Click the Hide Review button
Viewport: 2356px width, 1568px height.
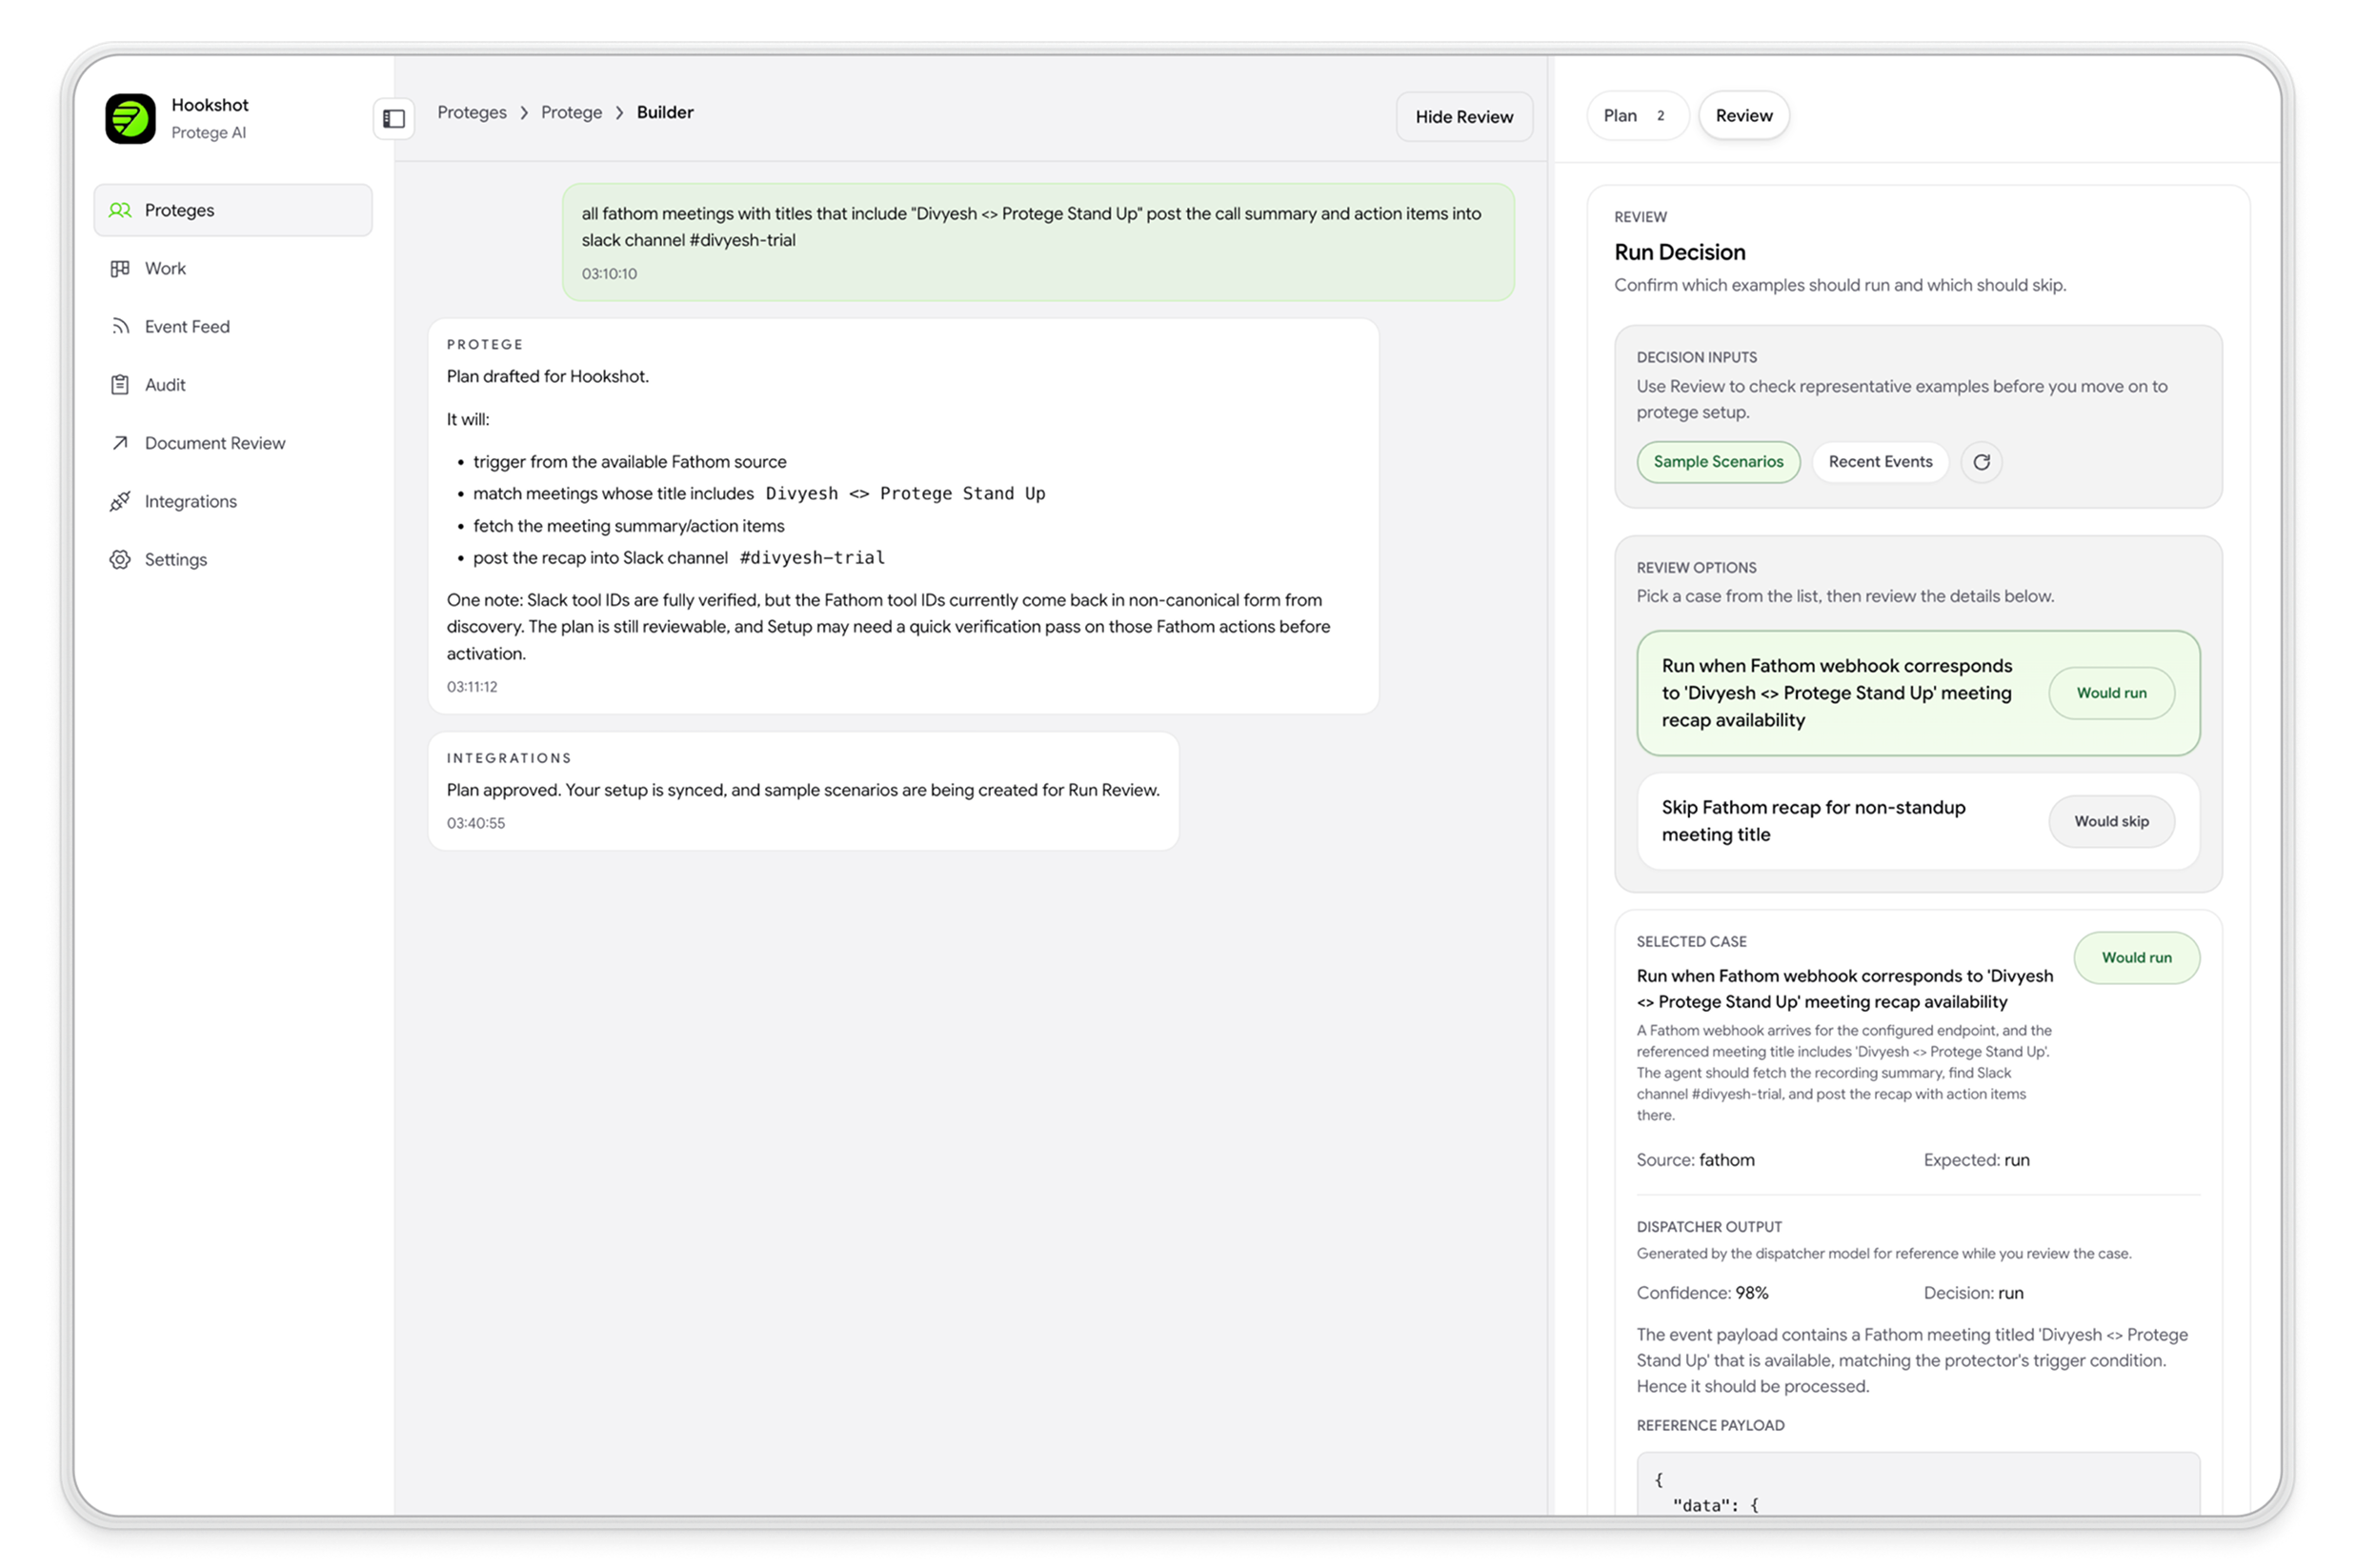1464,117
